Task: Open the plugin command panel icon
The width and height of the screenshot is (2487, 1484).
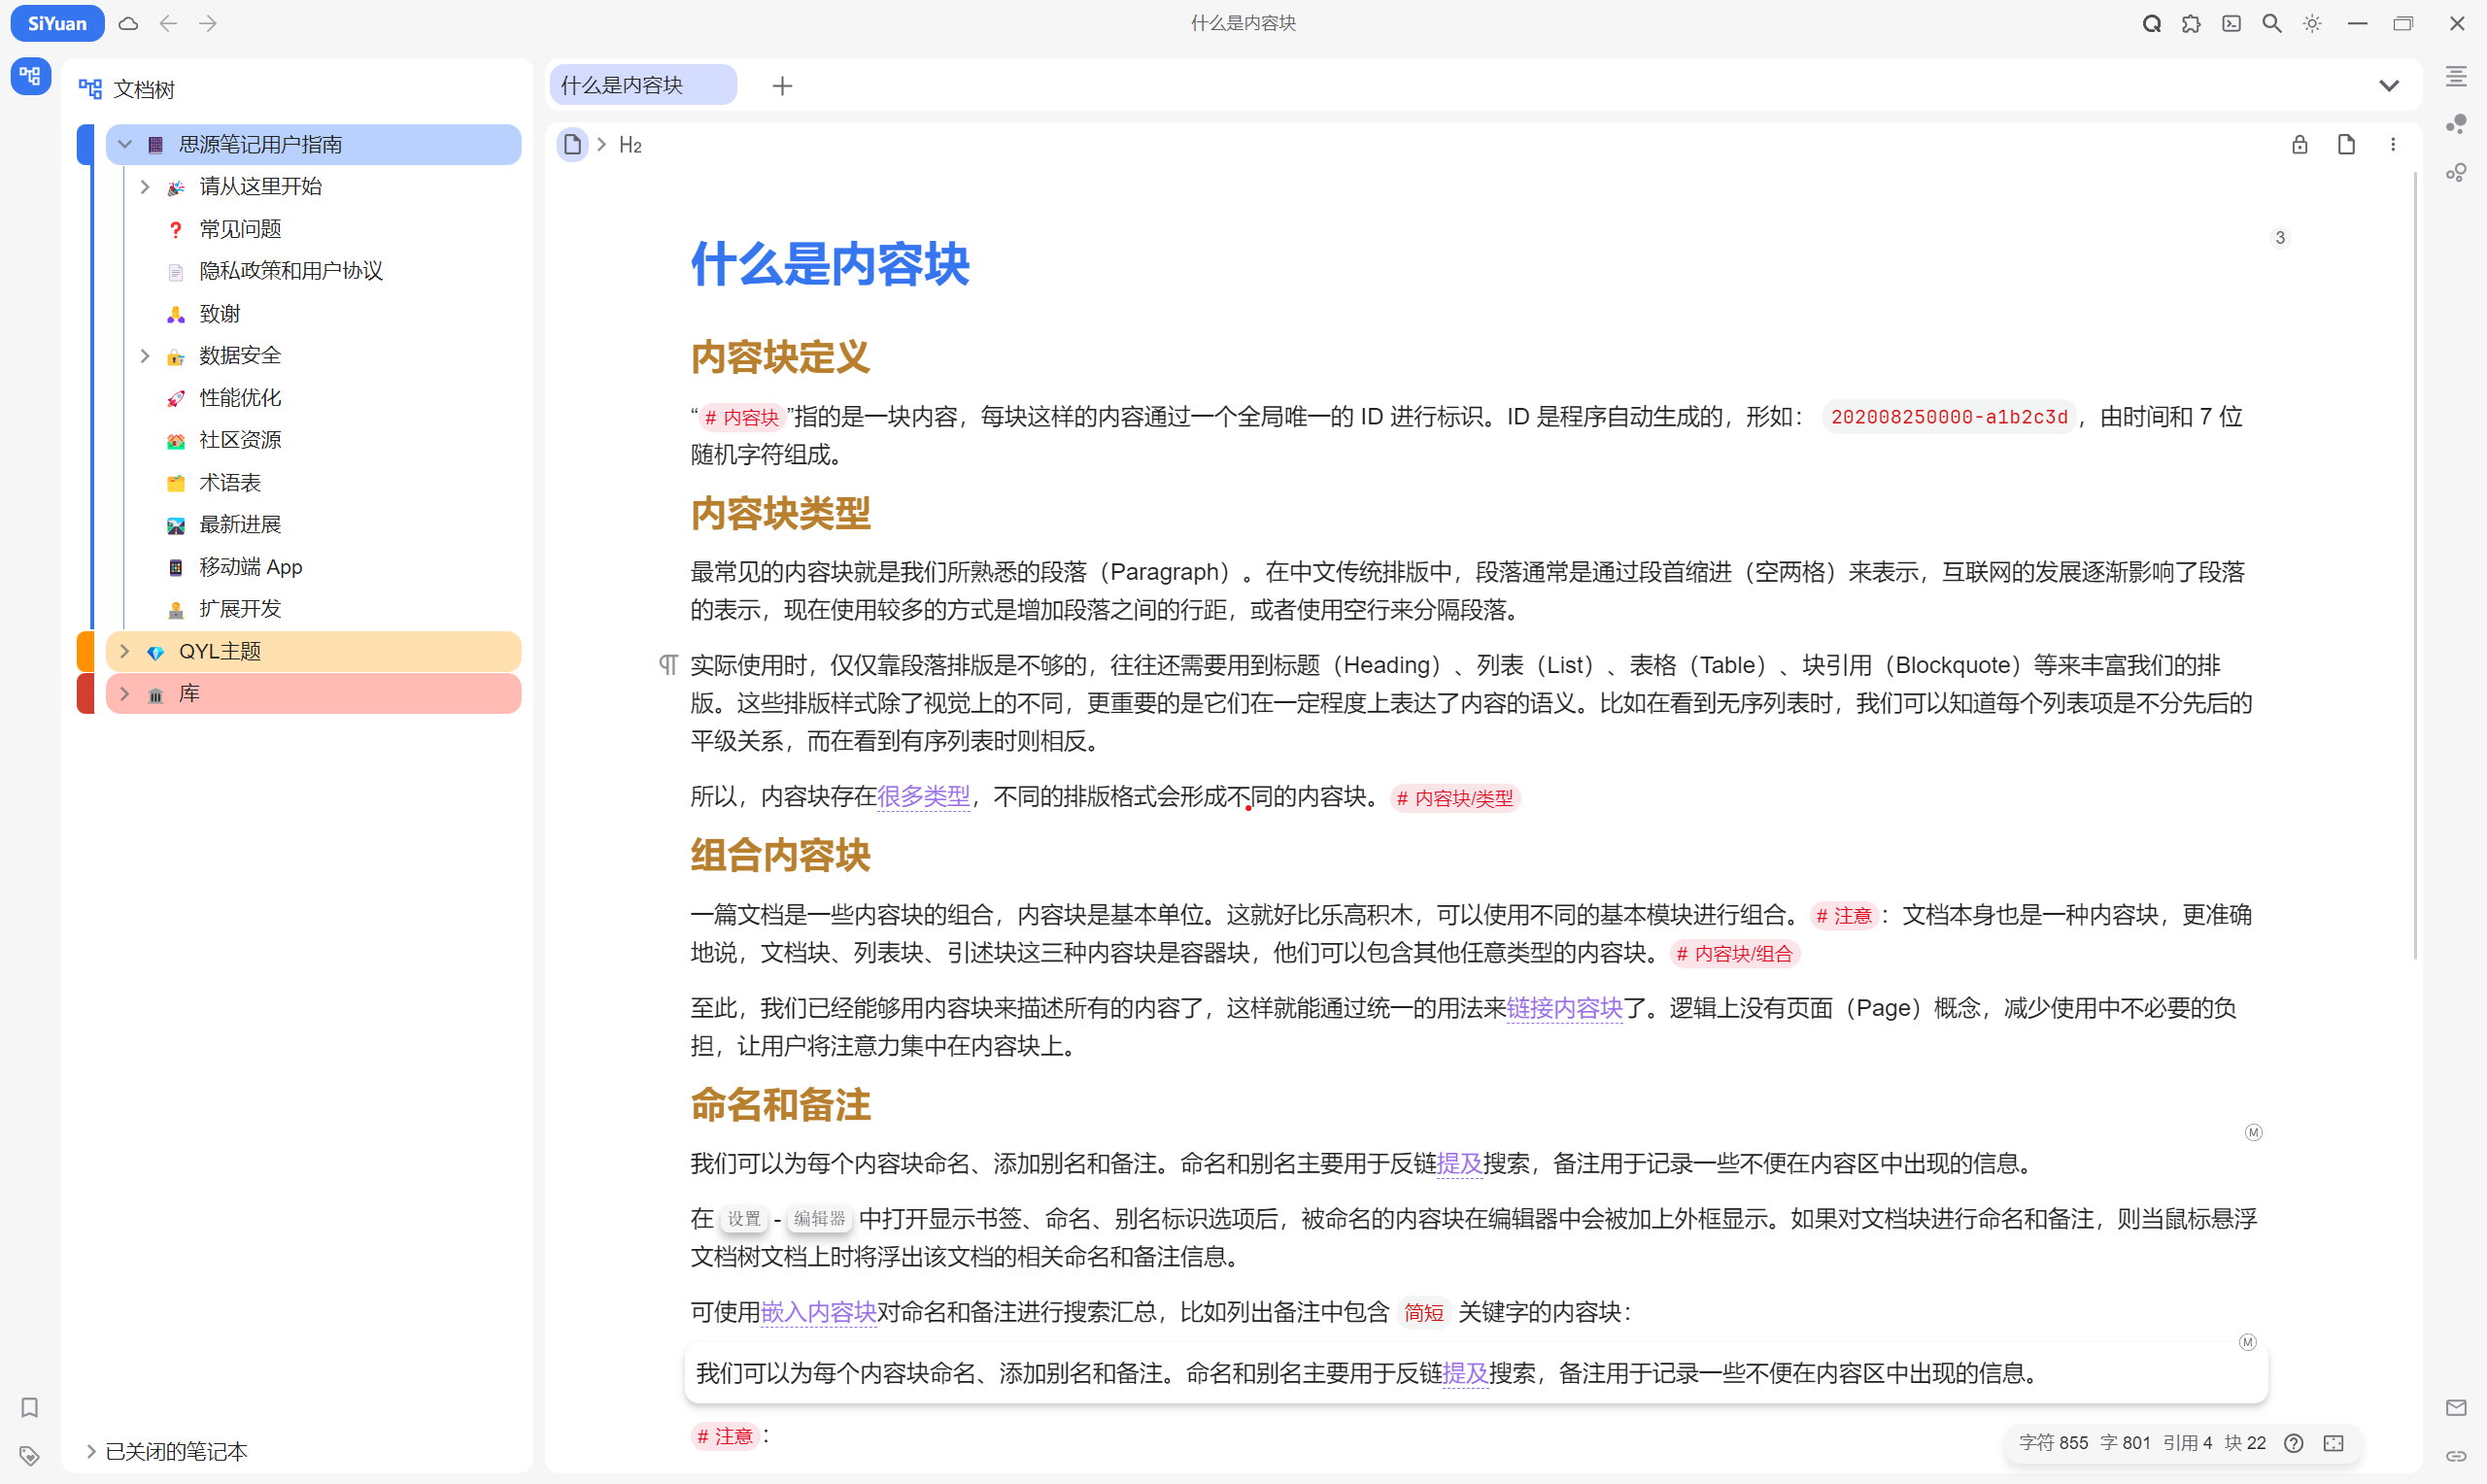Action: (x=2231, y=23)
